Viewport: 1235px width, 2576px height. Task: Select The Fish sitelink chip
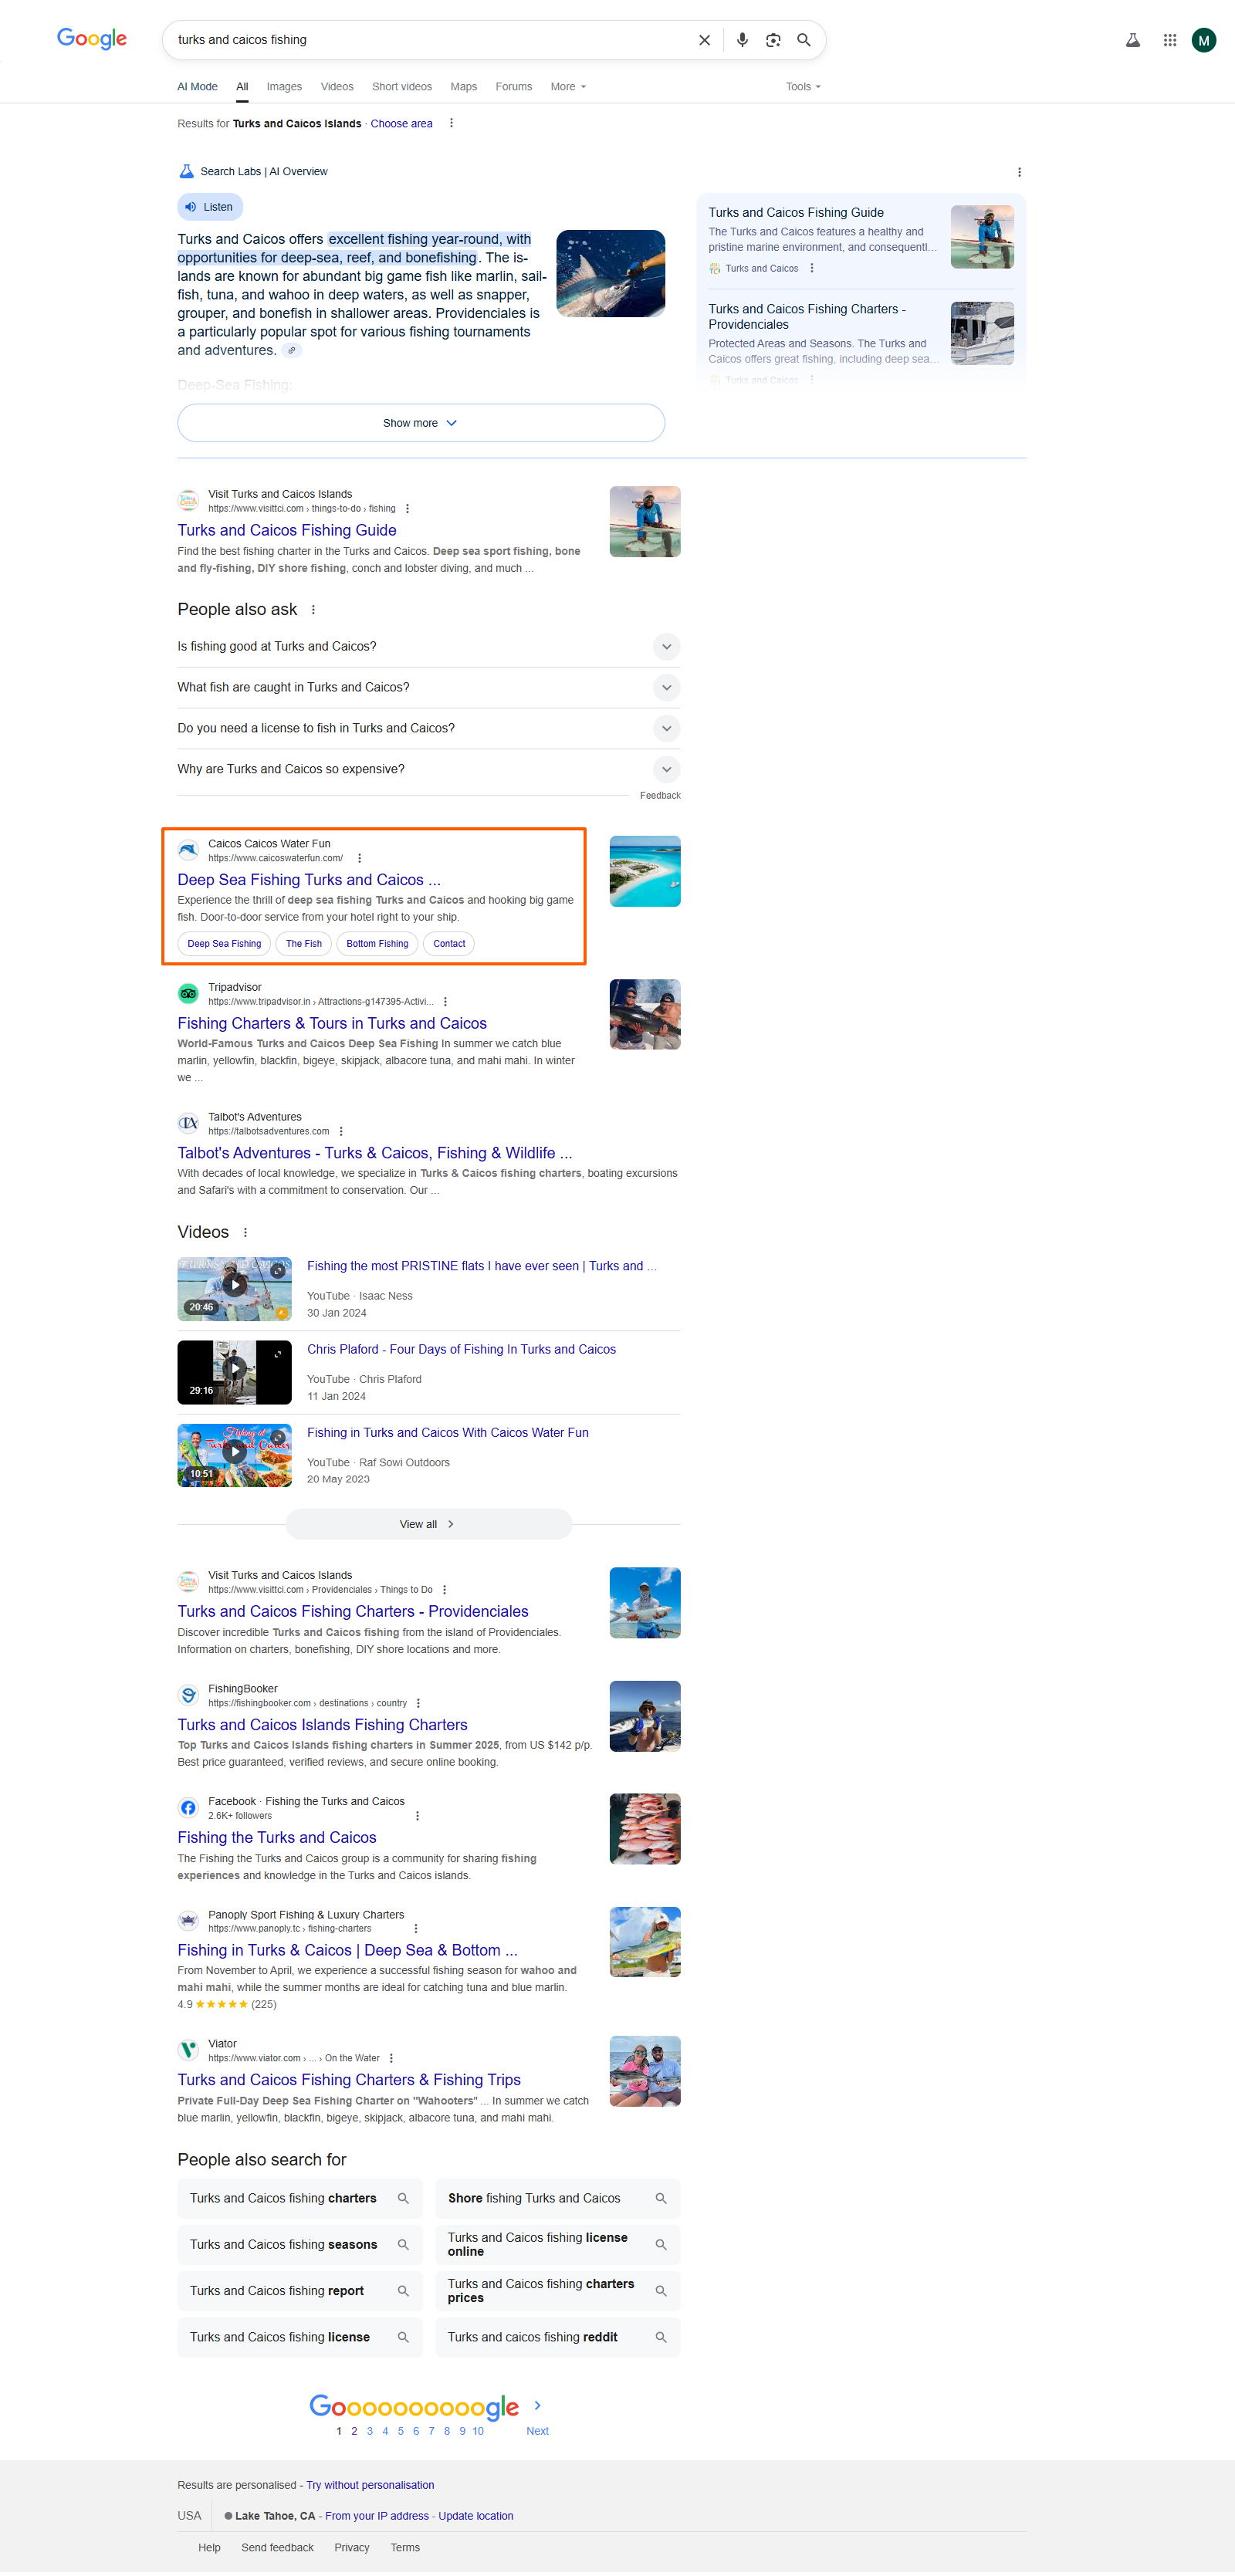[x=304, y=944]
